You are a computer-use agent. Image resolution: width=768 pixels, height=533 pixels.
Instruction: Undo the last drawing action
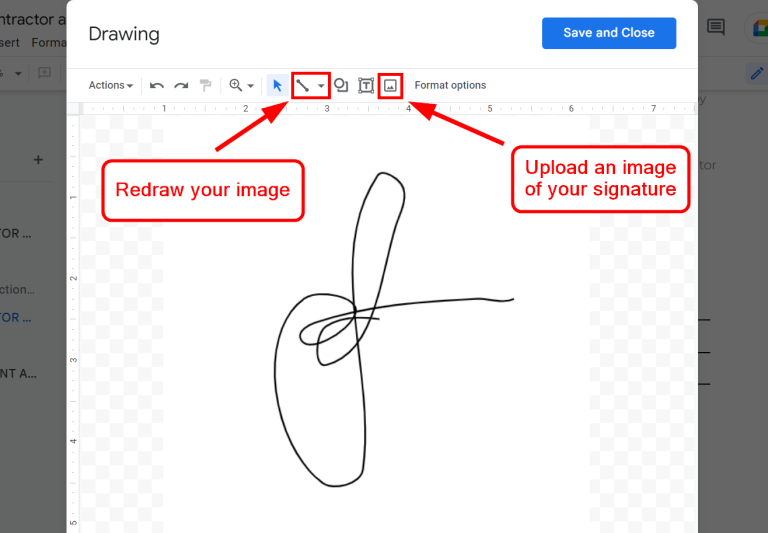[x=157, y=86]
